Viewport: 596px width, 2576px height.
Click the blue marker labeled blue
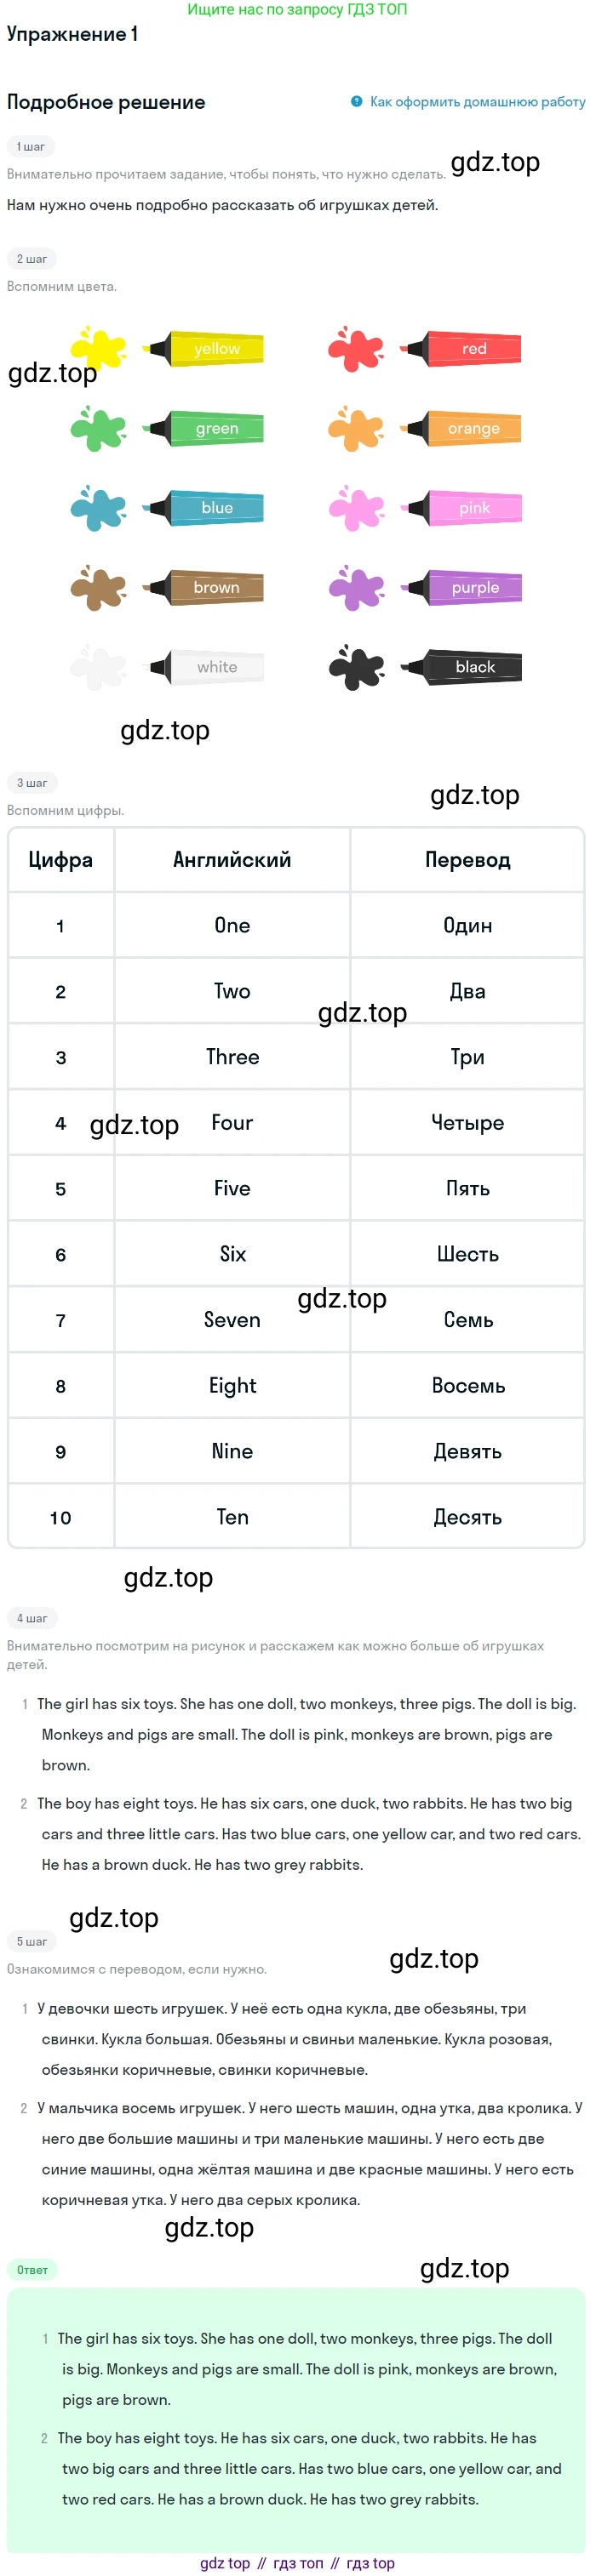[x=203, y=508]
